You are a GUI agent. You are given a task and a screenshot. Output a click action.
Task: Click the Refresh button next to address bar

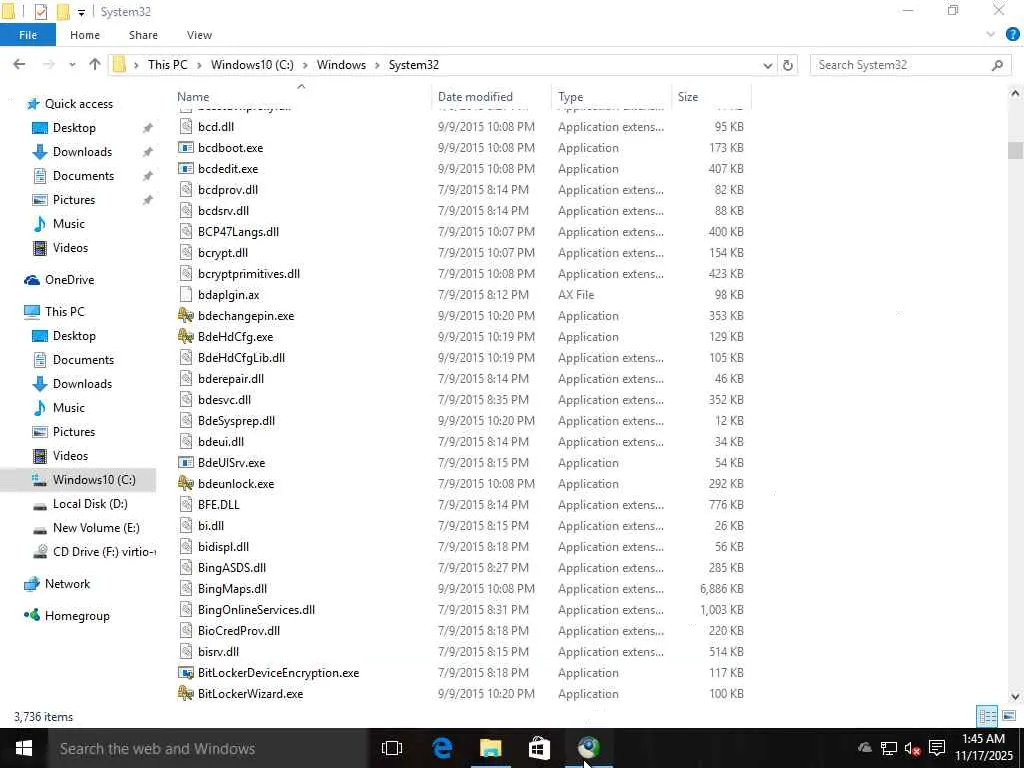[x=788, y=65]
